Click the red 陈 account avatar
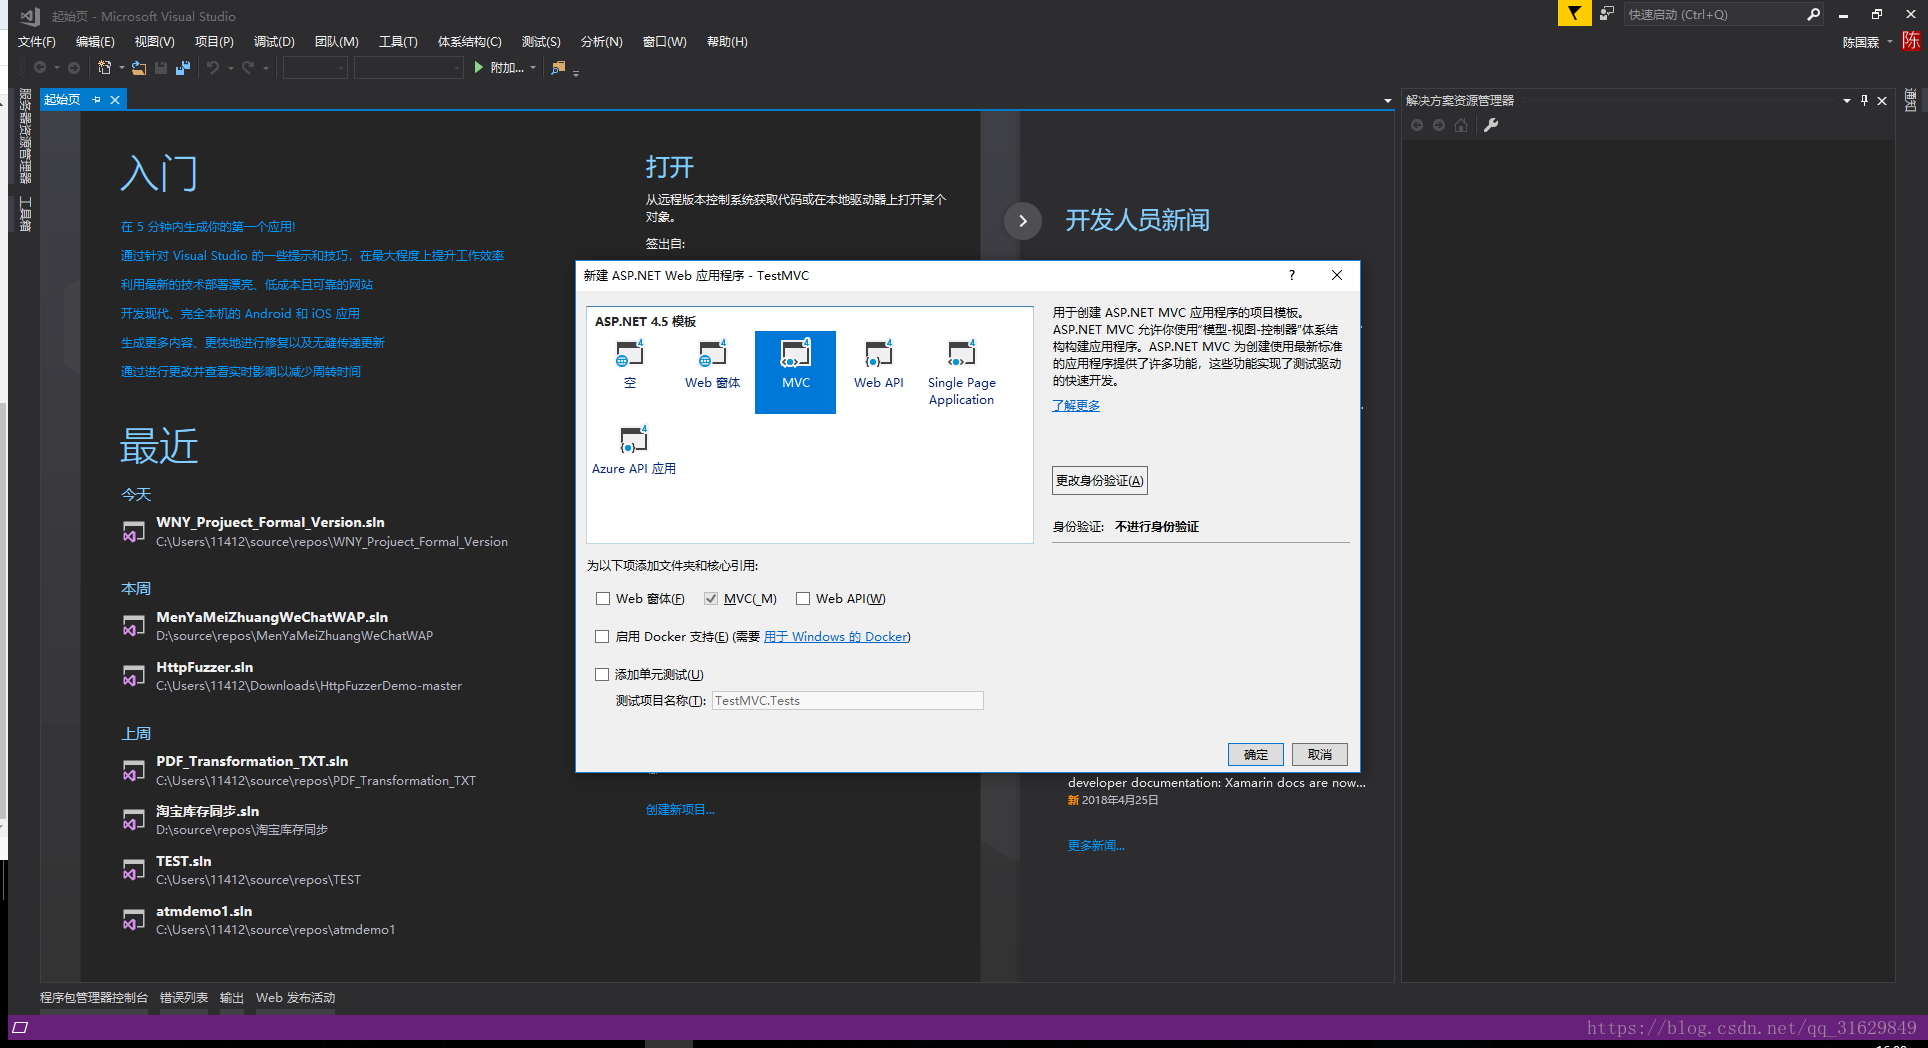The image size is (1928, 1048). pos(1911,41)
